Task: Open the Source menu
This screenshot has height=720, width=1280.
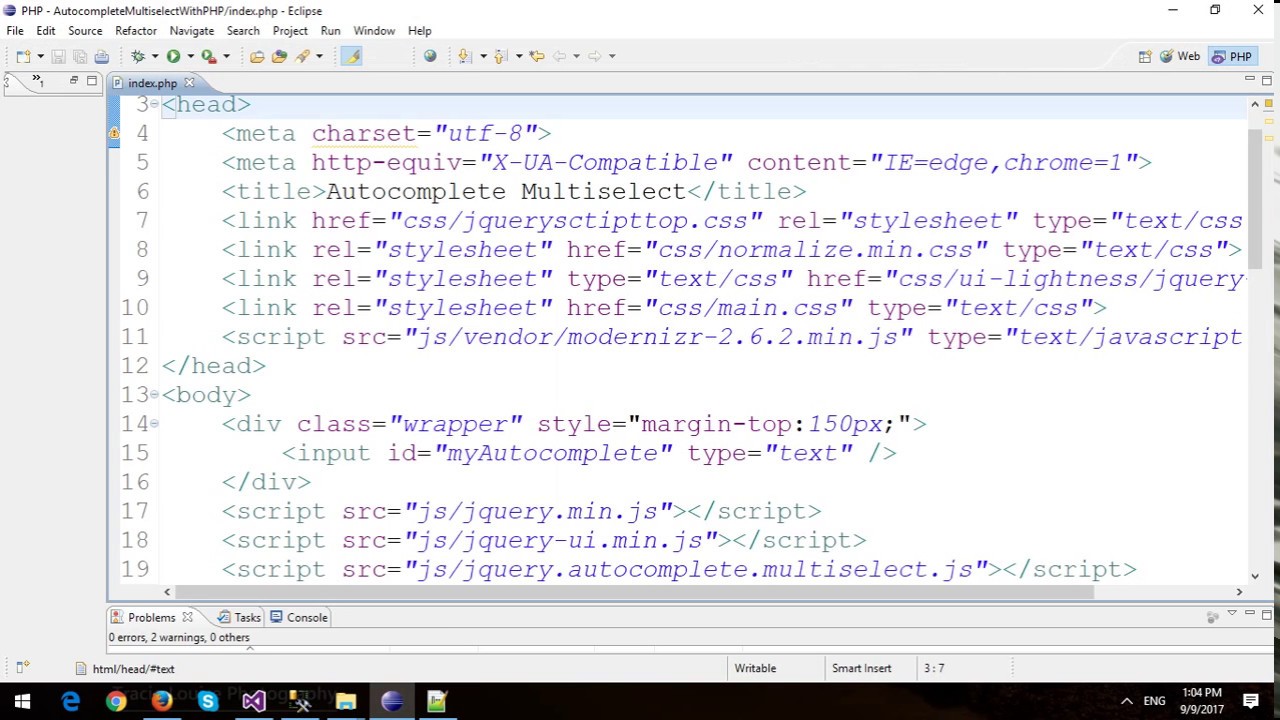Action: click(85, 31)
